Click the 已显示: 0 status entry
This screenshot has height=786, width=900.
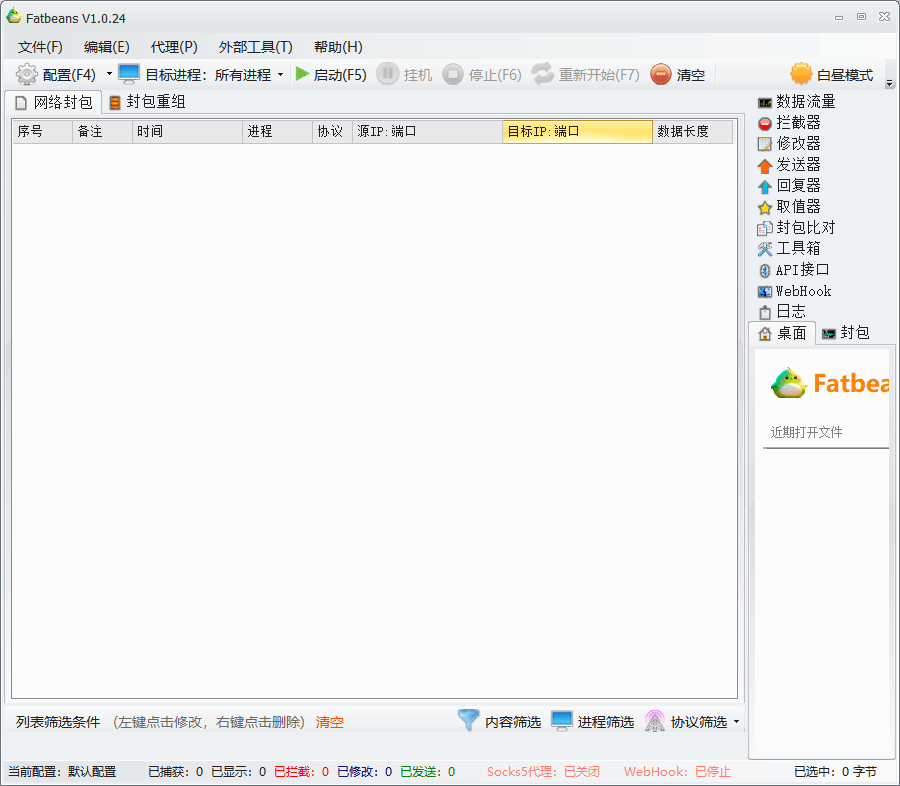238,772
